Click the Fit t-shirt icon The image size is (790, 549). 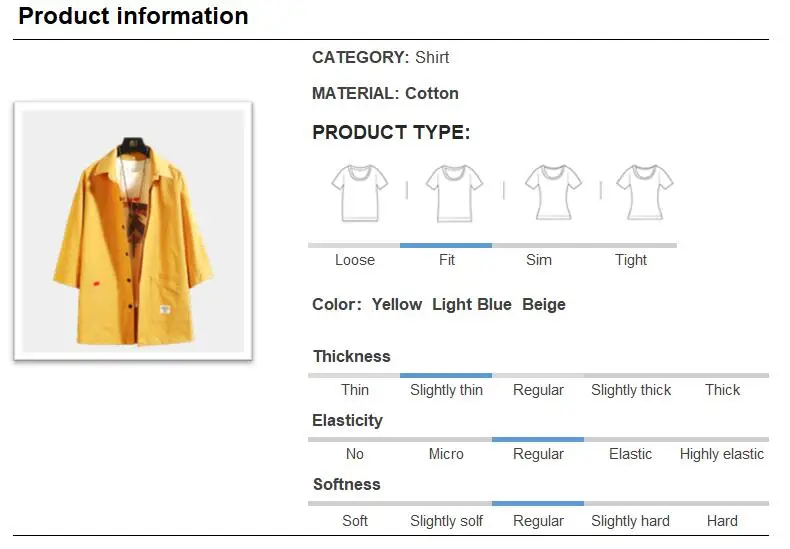coord(454,193)
